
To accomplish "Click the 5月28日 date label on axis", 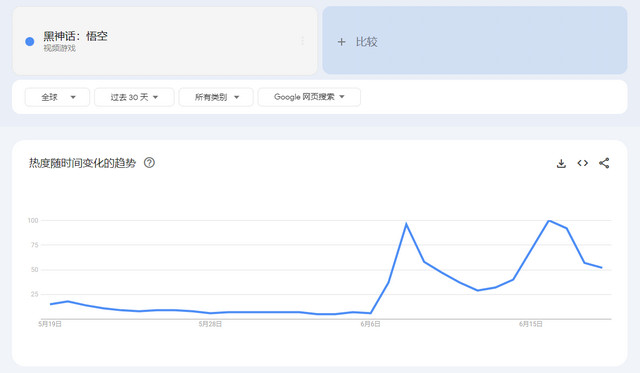I will pyautogui.click(x=210, y=324).
